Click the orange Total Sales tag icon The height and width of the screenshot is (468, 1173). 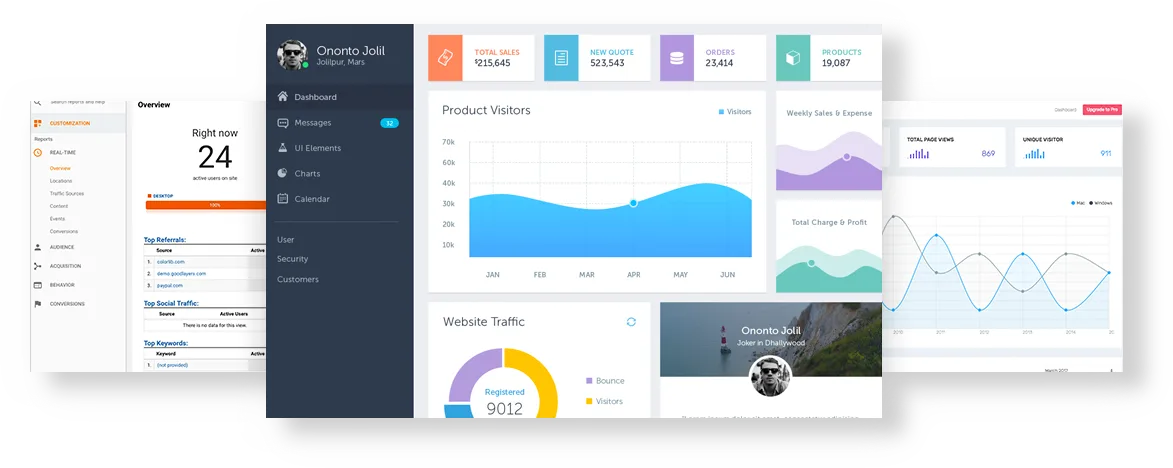pyautogui.click(x=445, y=58)
